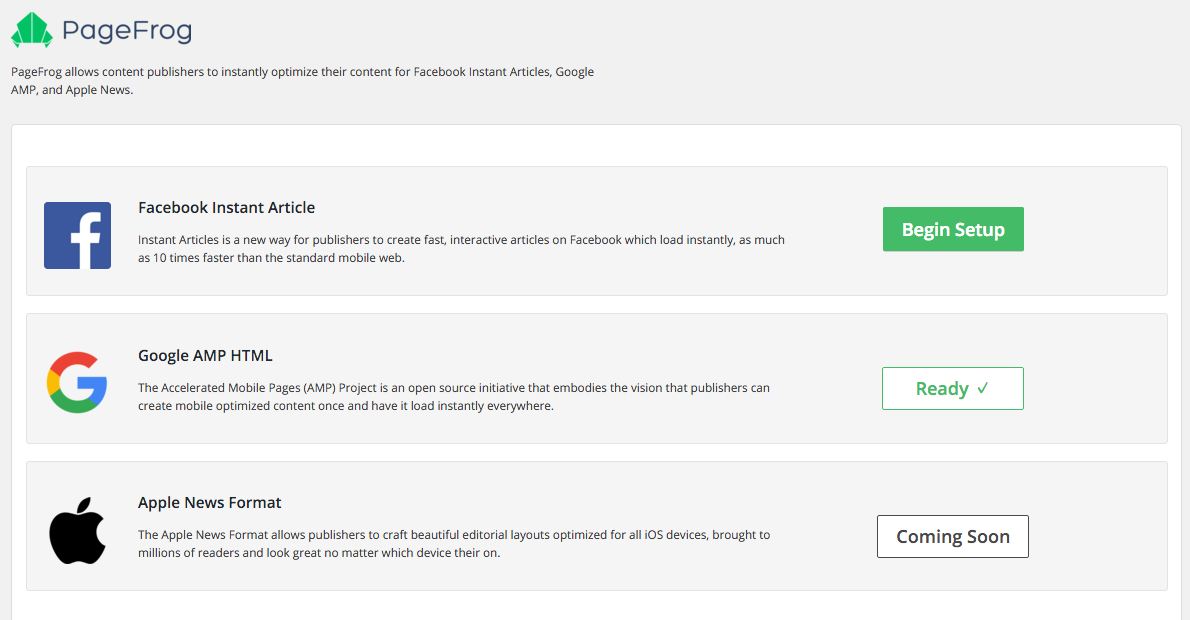Click the Coming Soon button for Apple News

pos(953,537)
